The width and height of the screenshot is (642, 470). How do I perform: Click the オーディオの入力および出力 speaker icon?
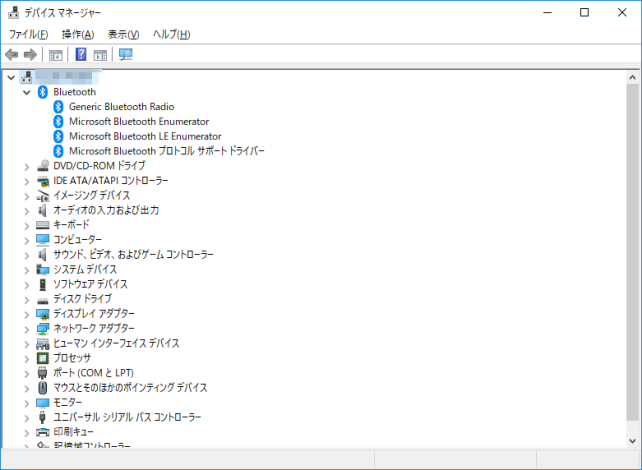[x=43, y=210]
